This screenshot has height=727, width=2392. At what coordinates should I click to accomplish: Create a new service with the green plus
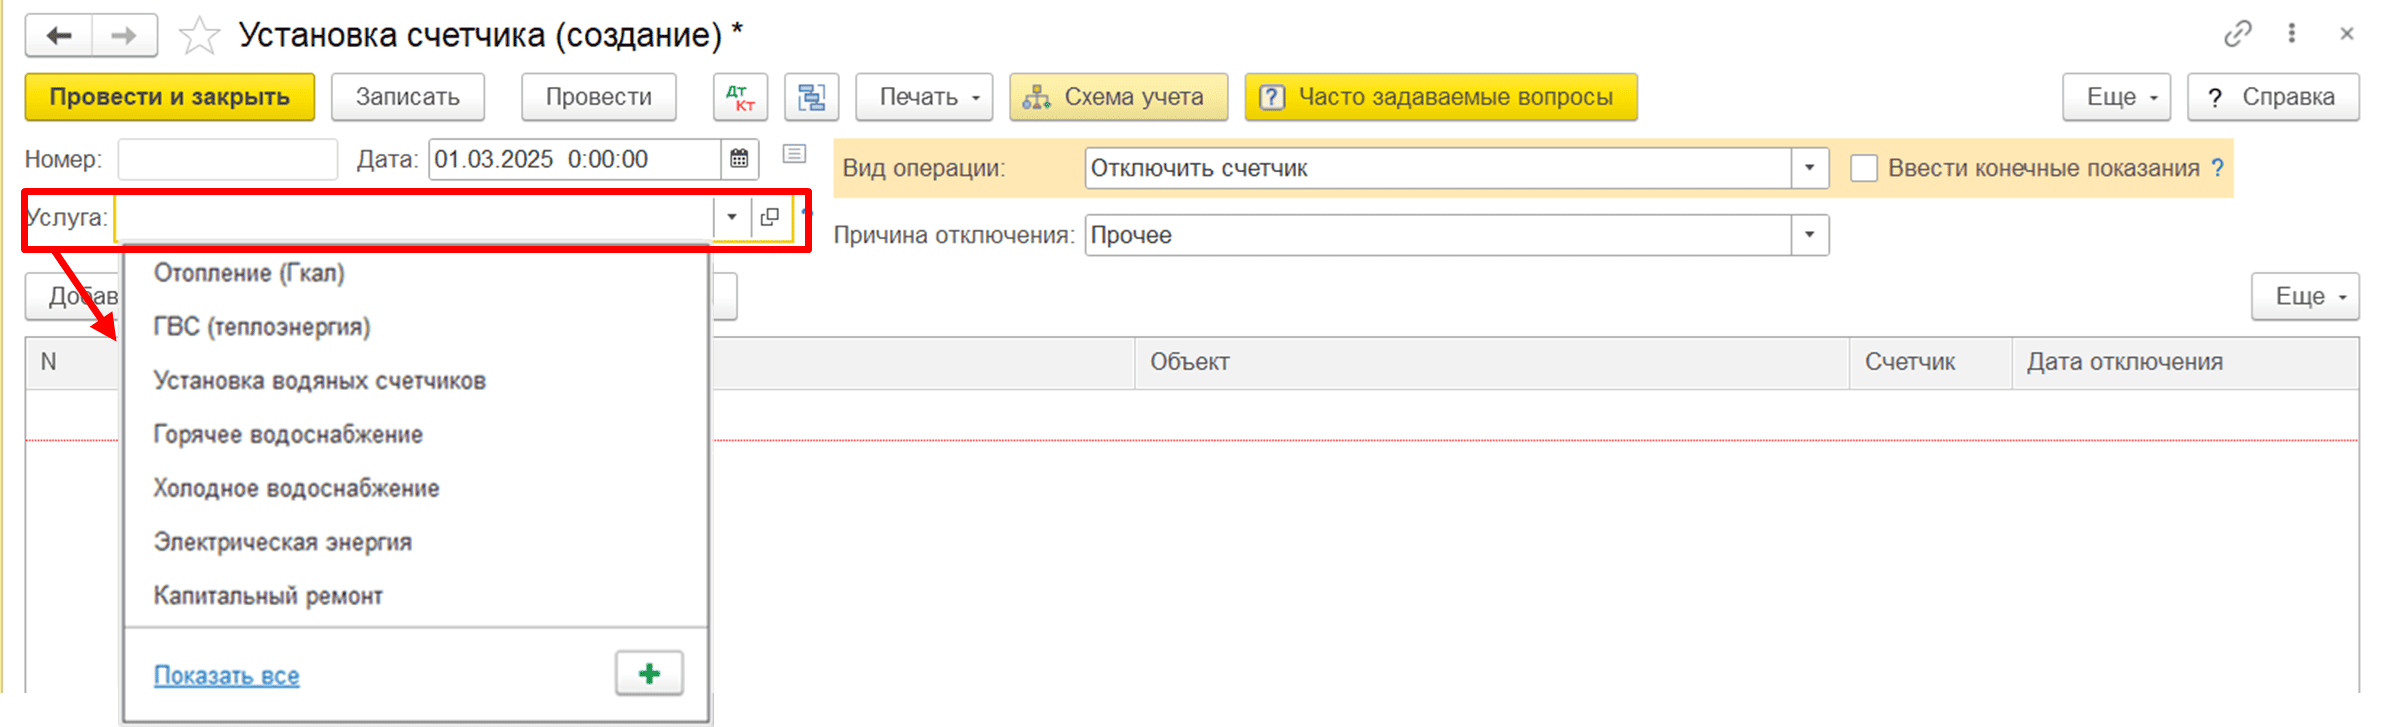(x=650, y=674)
